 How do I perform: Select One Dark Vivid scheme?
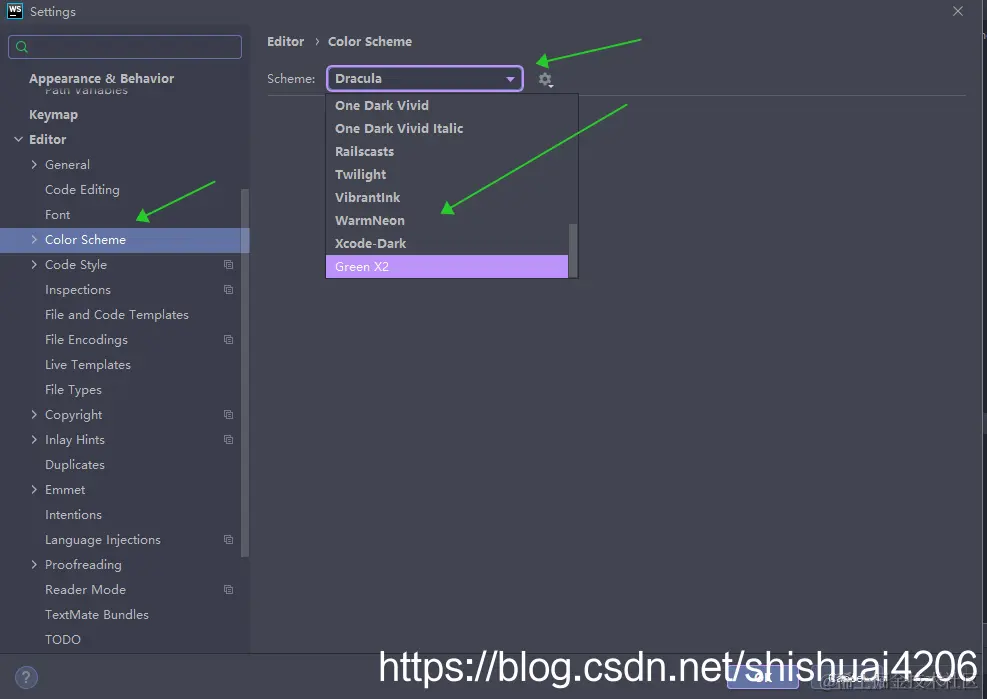click(447, 106)
